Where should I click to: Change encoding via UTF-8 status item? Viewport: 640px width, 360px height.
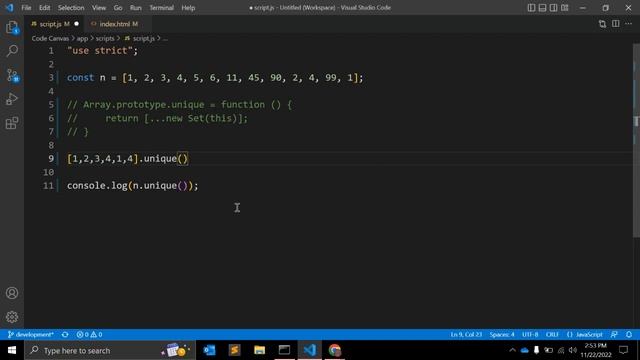pos(530,335)
